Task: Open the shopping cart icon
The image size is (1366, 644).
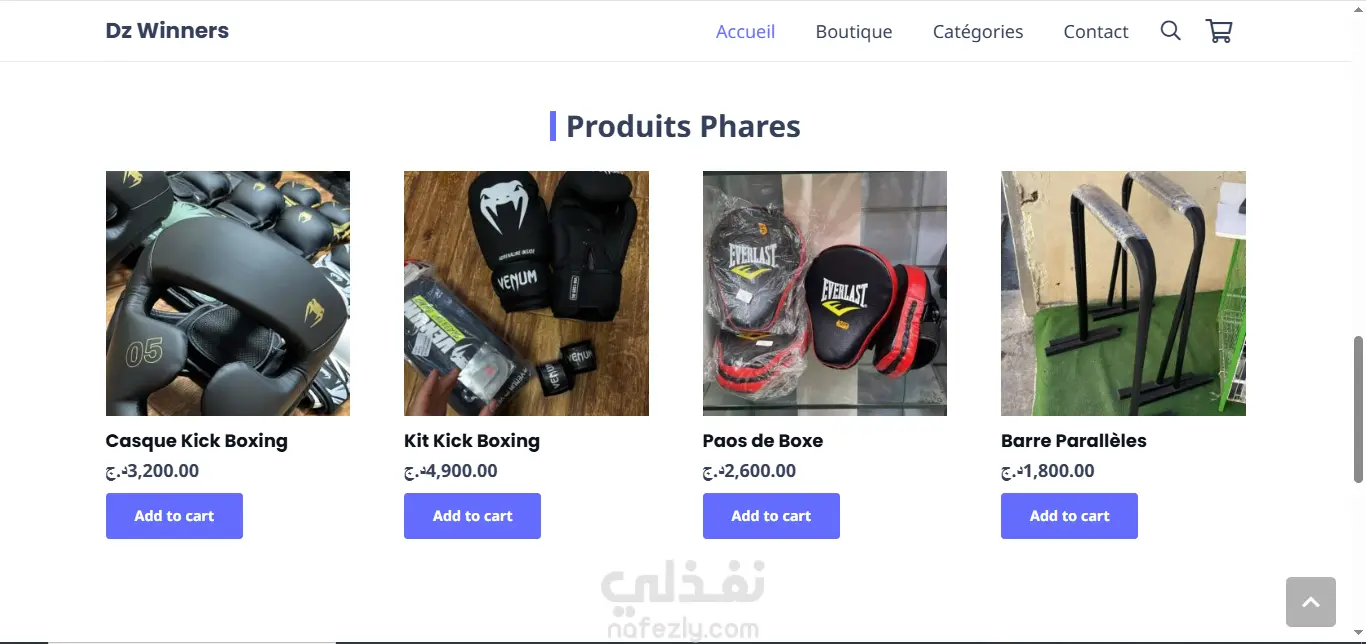Action: click(x=1219, y=31)
